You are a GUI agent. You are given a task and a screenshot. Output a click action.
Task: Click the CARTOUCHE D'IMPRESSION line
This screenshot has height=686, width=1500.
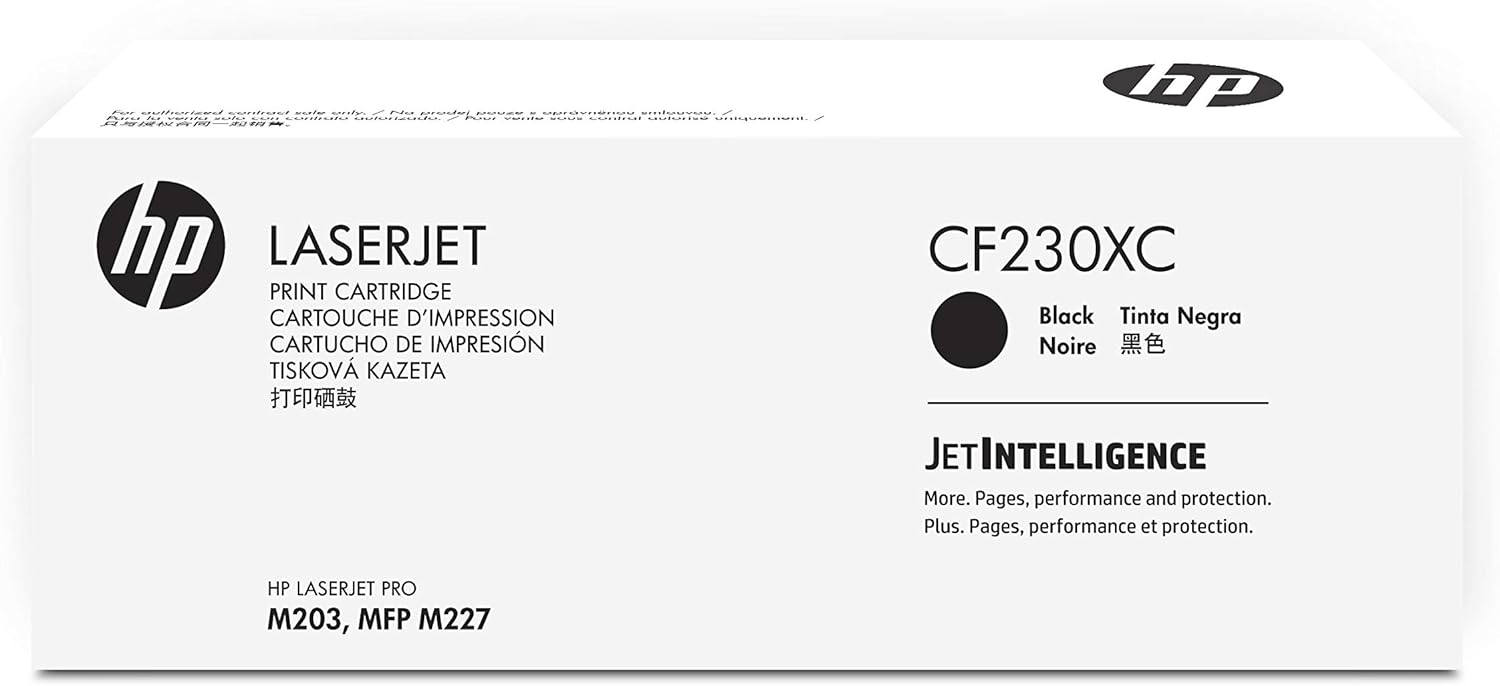pos(411,318)
